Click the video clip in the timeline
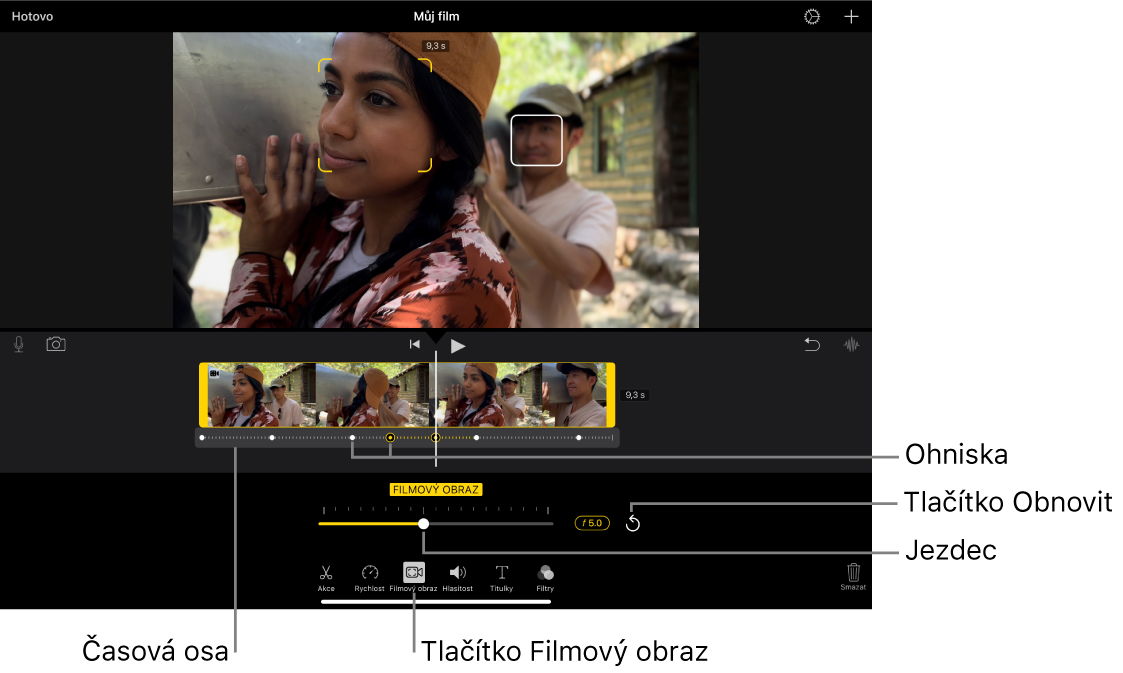1123x673 pixels. 407,395
